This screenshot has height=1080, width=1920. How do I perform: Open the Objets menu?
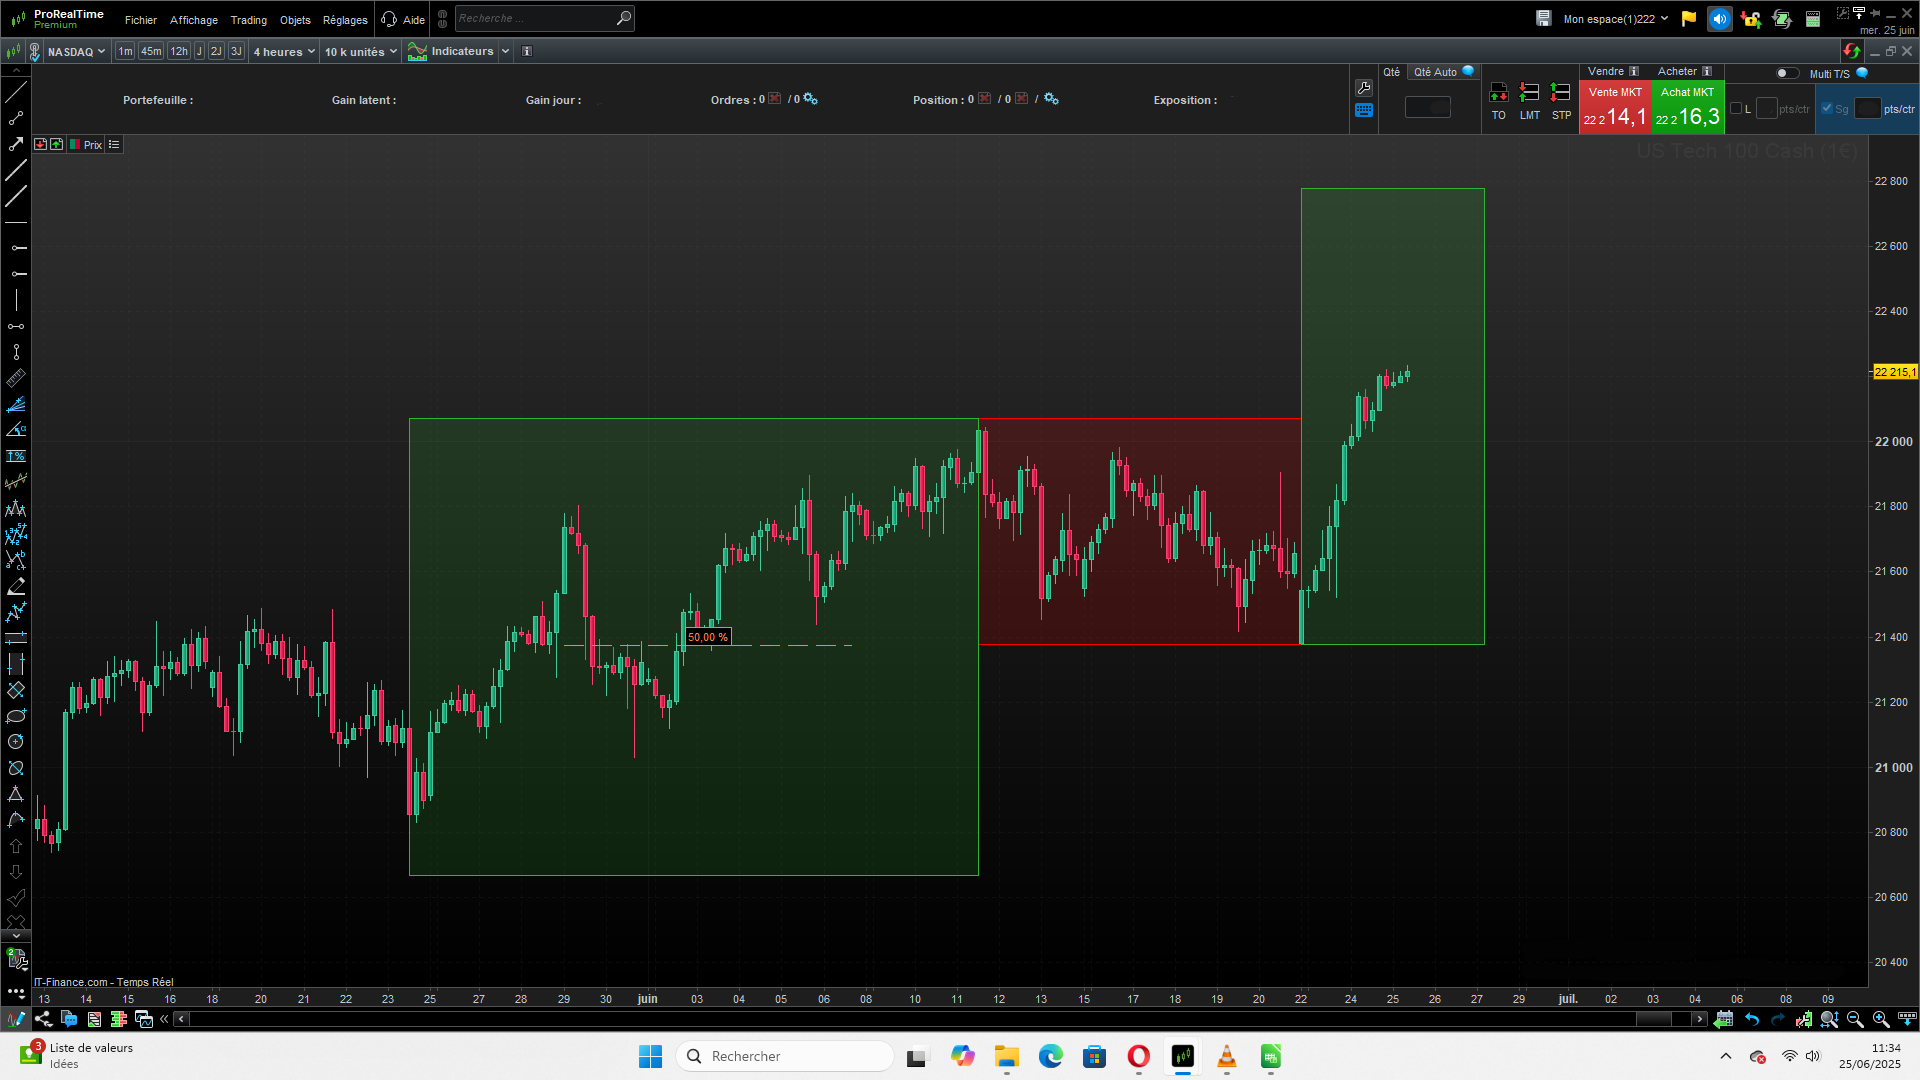coord(295,20)
